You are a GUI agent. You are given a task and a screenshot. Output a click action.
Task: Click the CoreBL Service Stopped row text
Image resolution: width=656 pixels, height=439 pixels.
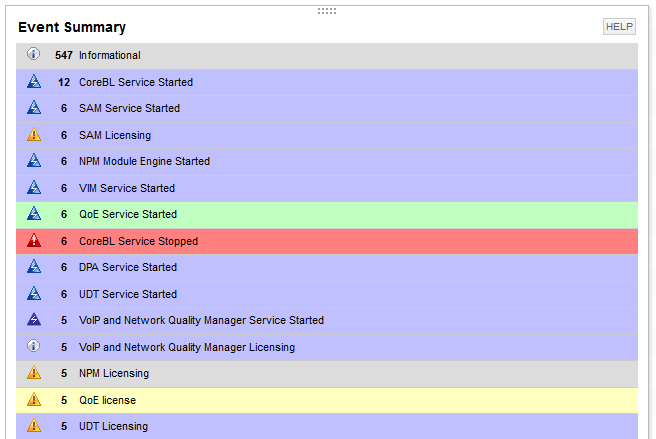138,241
